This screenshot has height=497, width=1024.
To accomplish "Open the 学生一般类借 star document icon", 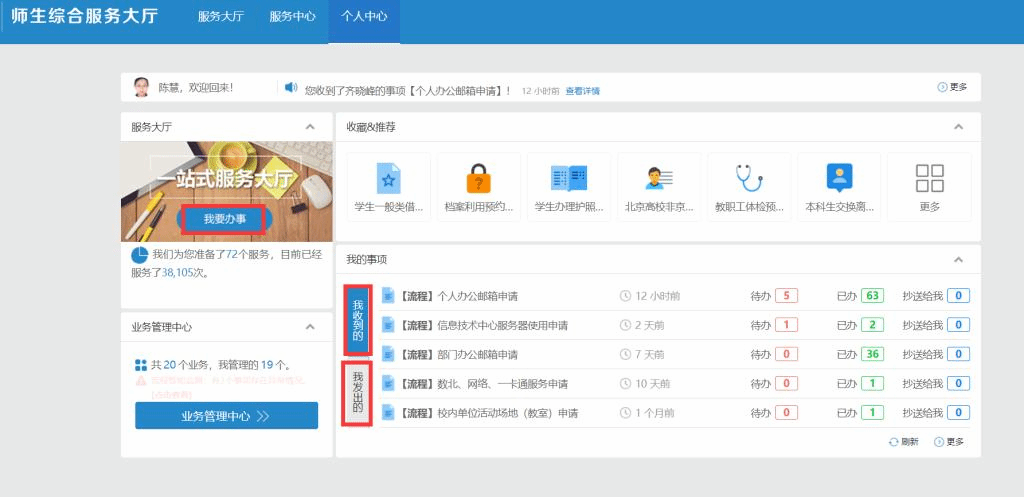I will tap(388, 178).
